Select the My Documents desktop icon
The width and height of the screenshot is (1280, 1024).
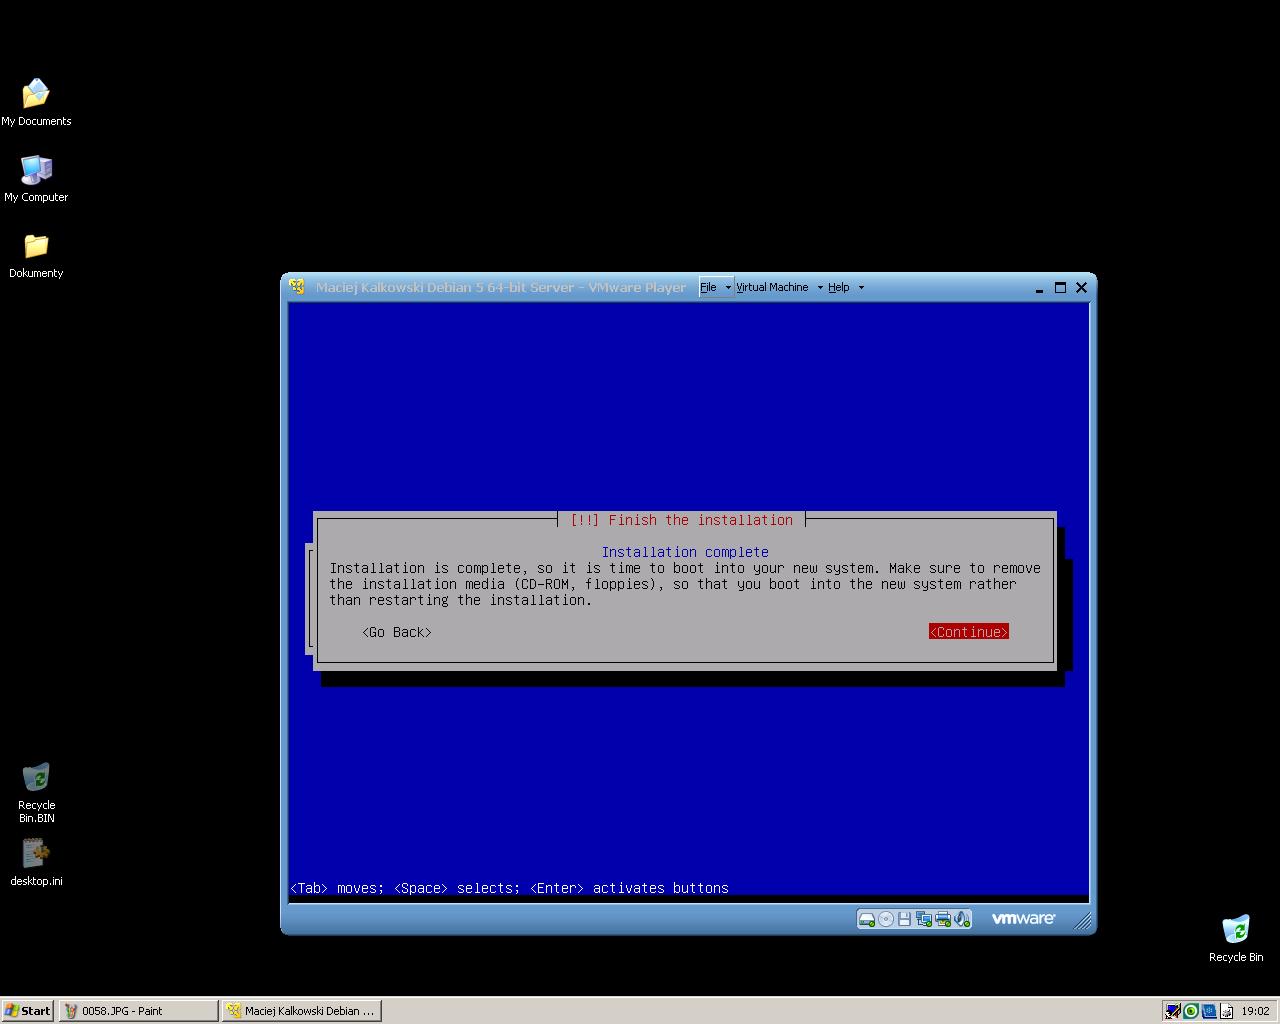pyautogui.click(x=36, y=103)
